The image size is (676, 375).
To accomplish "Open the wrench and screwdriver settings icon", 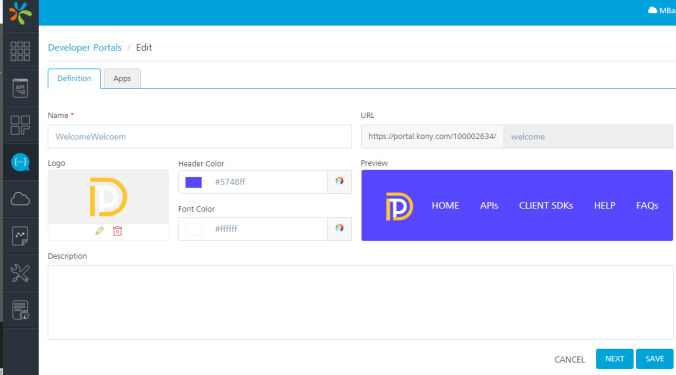I will coord(20,273).
